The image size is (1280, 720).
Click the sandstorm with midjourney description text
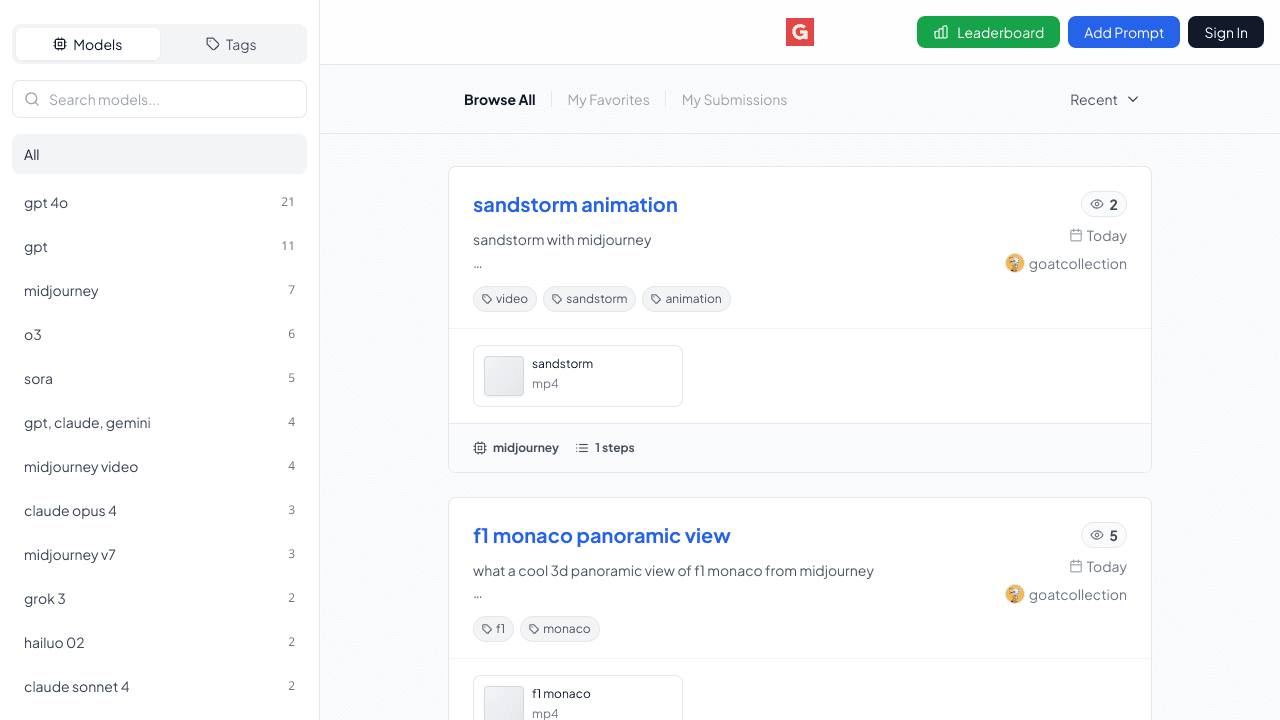tap(562, 240)
